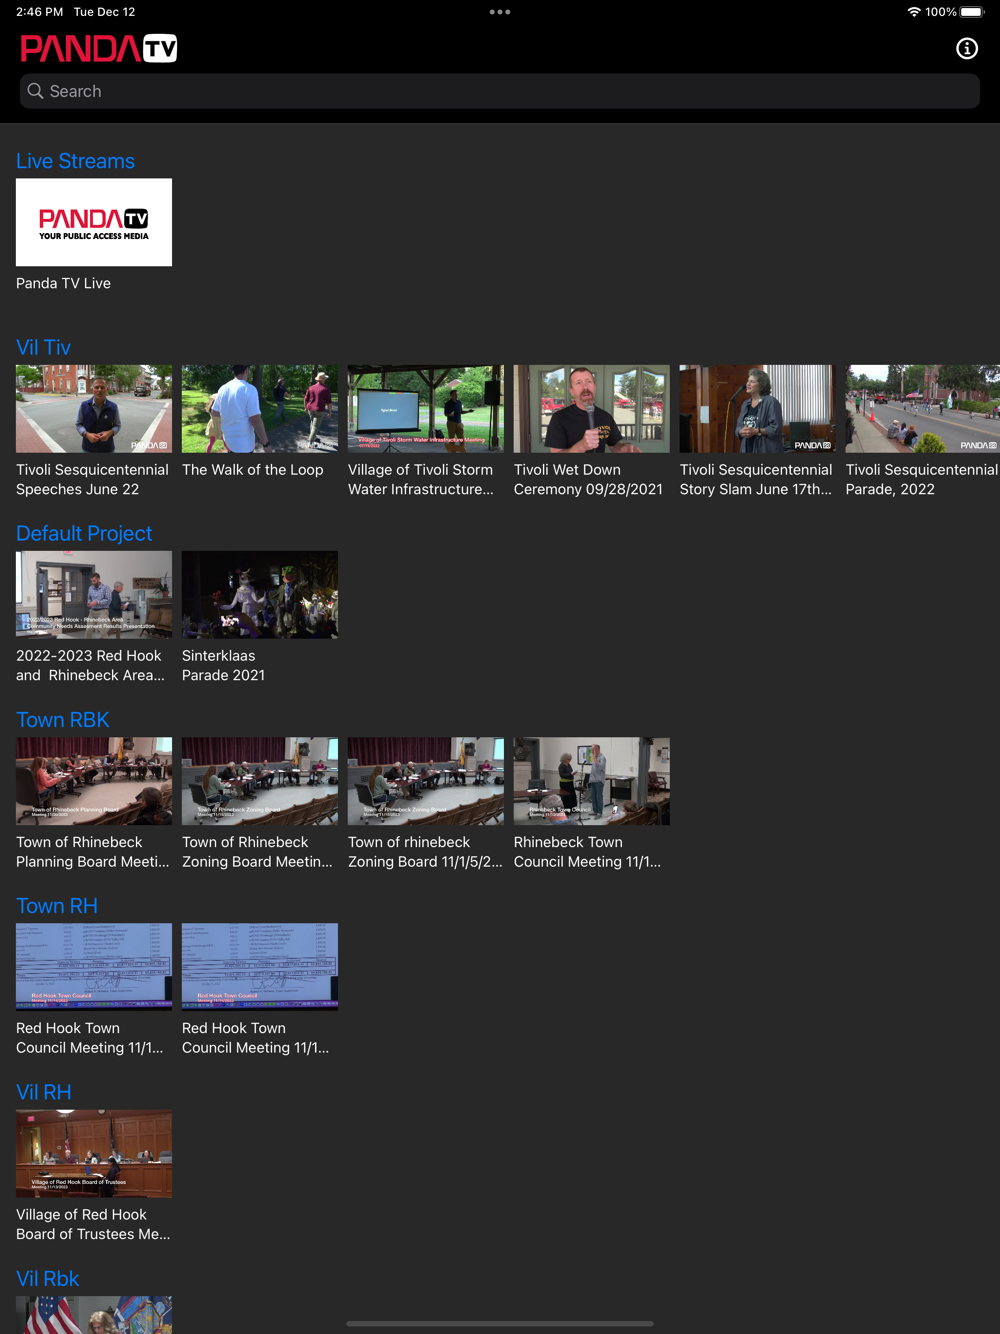Open the partially visible Vil Rbk video thumbnail
The width and height of the screenshot is (1000, 1334).
coord(94,1315)
